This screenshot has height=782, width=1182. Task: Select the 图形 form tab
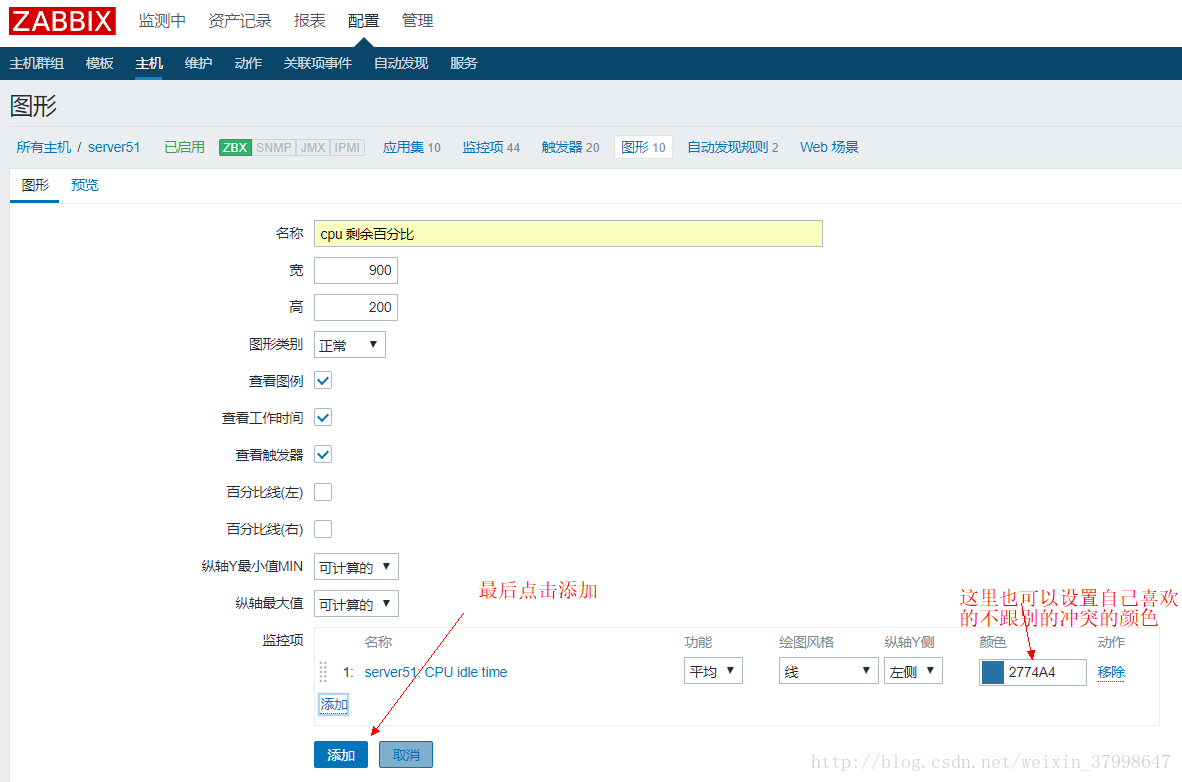pos(35,186)
